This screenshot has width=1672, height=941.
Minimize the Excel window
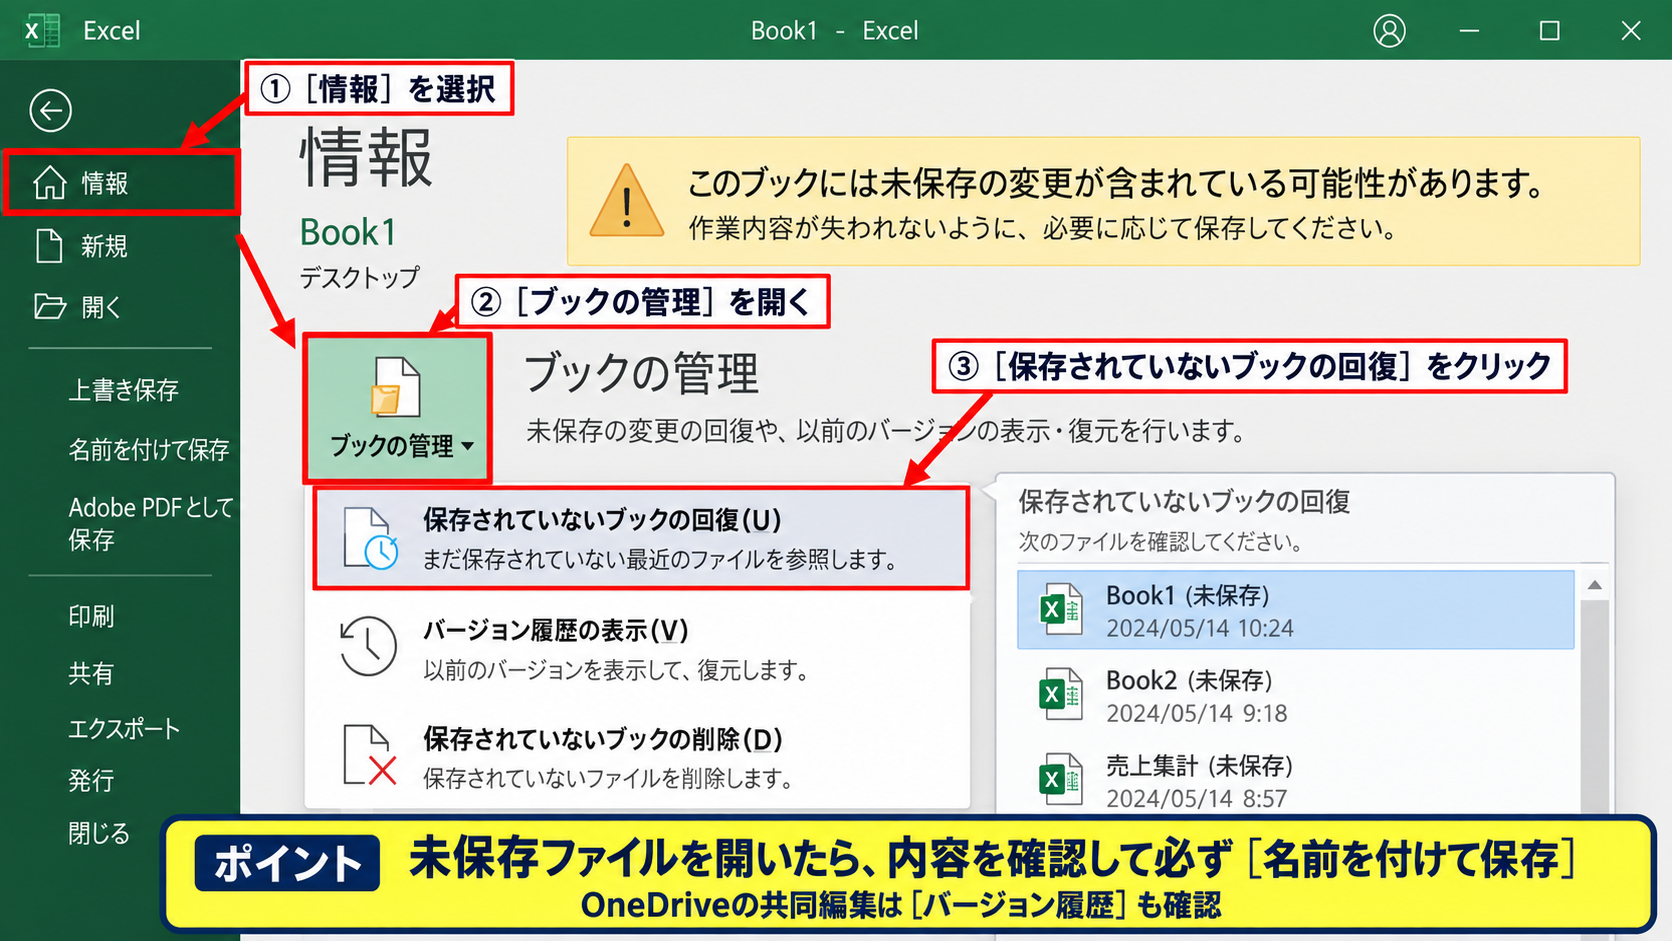coord(1469,31)
